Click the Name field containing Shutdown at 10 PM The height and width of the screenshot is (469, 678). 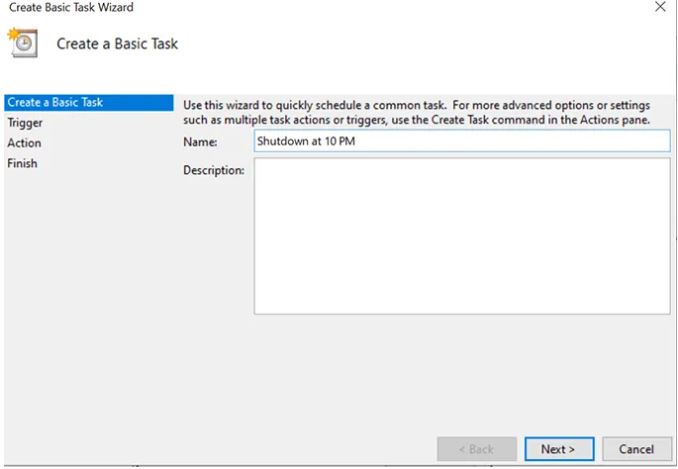(461, 141)
